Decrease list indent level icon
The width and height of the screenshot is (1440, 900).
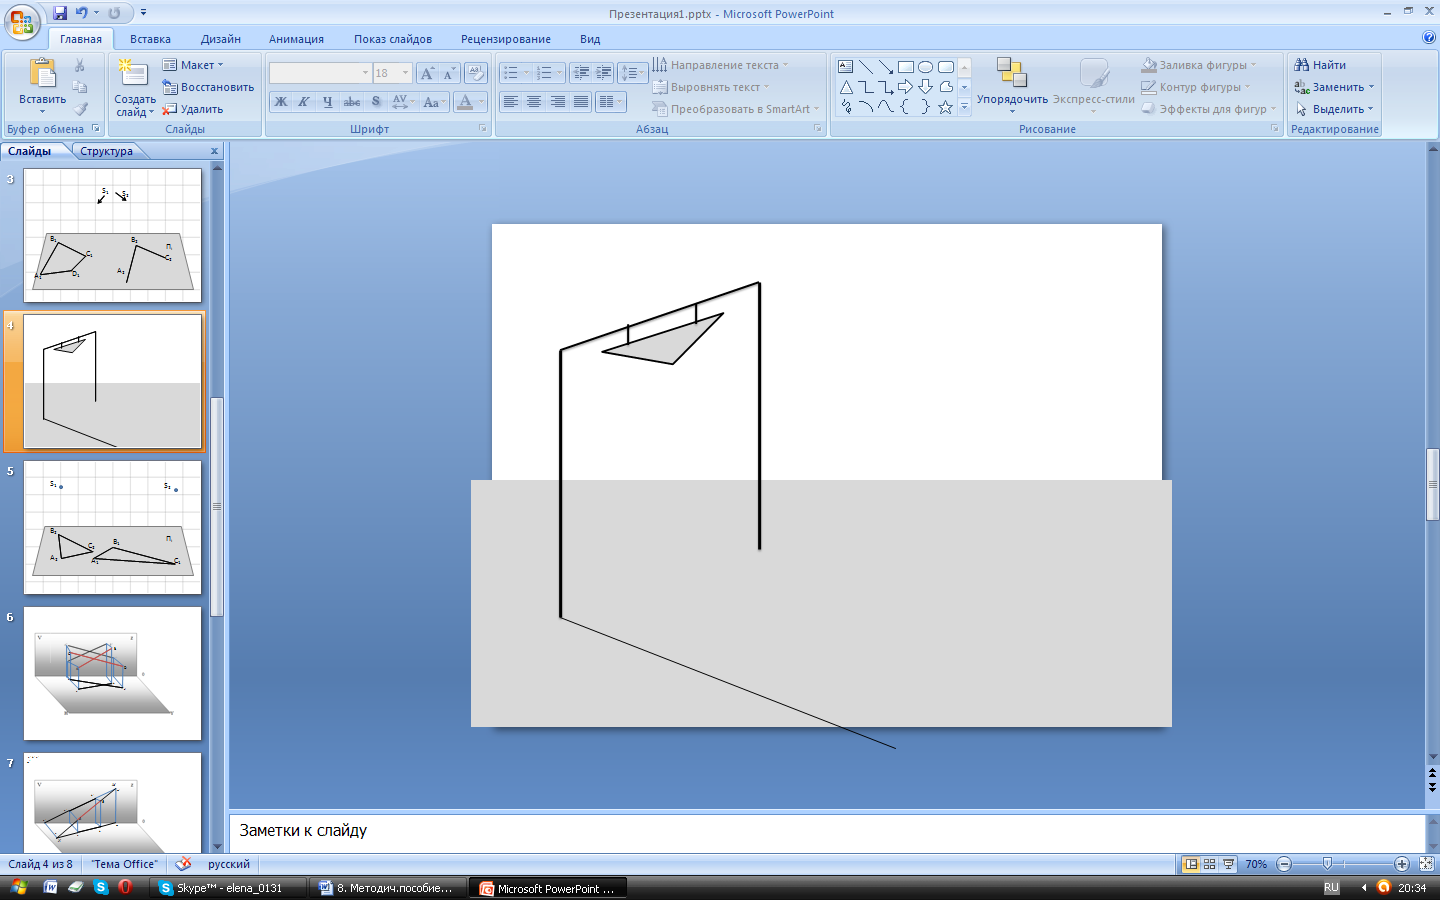(x=581, y=73)
